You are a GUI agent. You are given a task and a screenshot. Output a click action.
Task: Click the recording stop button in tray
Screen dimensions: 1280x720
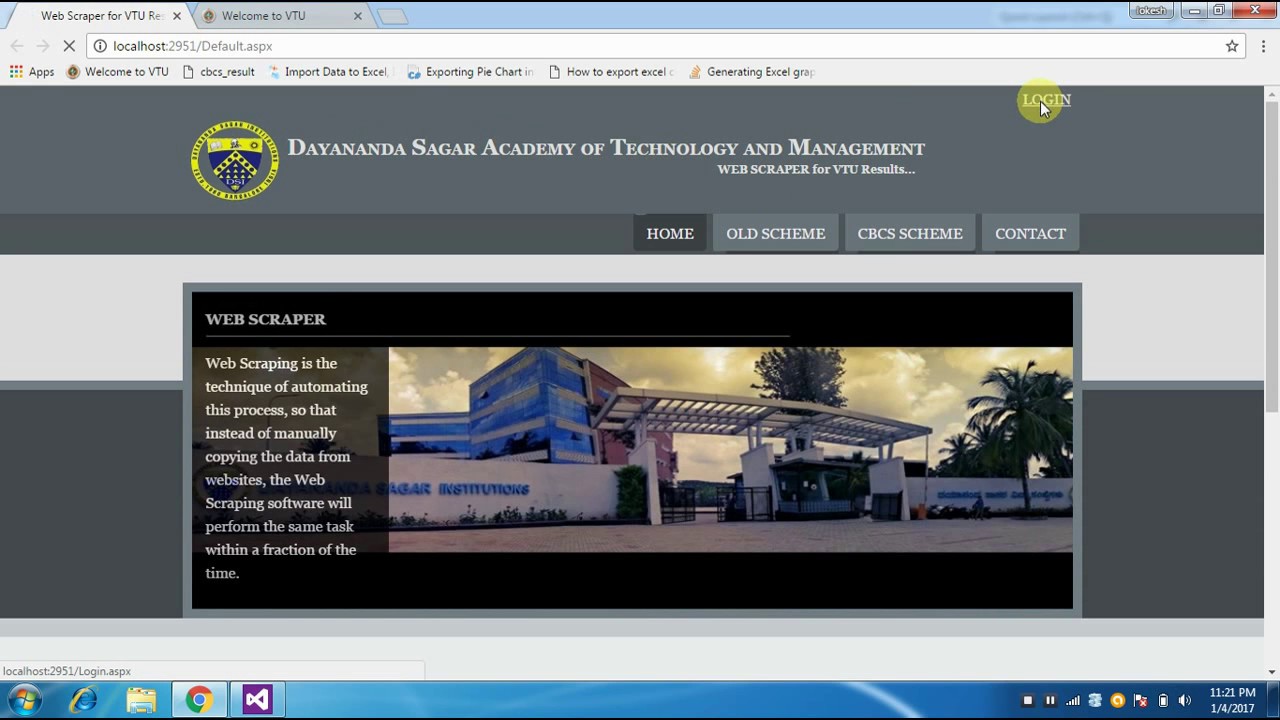click(x=1027, y=701)
